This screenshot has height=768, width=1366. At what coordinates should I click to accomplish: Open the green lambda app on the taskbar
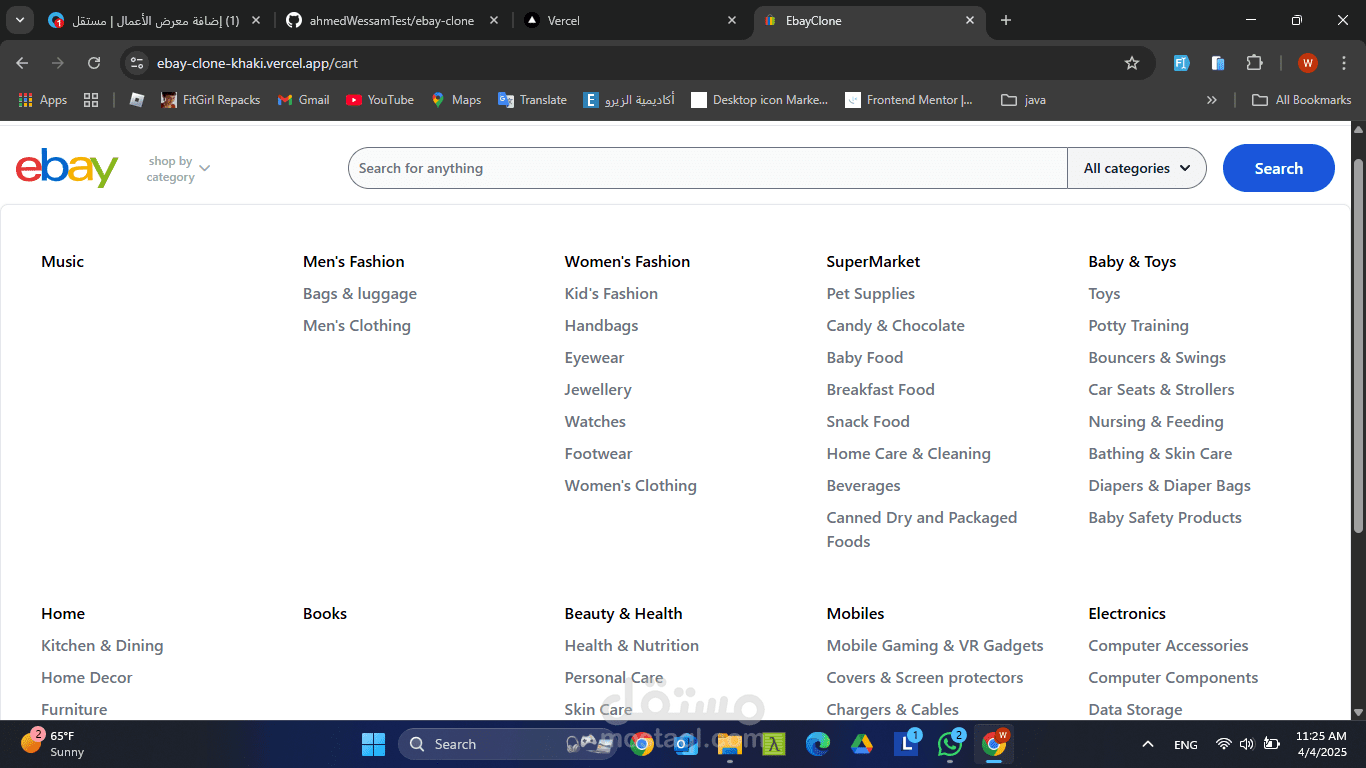(x=773, y=744)
